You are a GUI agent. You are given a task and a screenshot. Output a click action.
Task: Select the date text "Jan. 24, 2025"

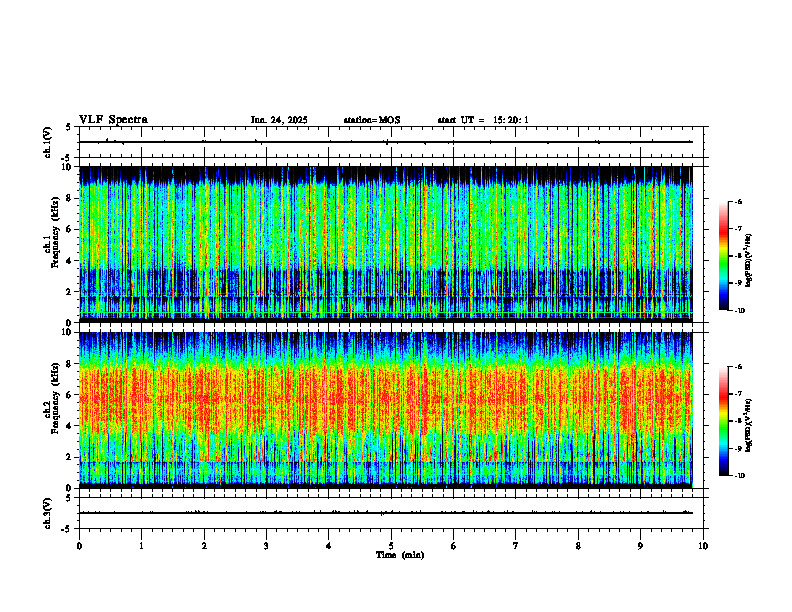click(279, 120)
